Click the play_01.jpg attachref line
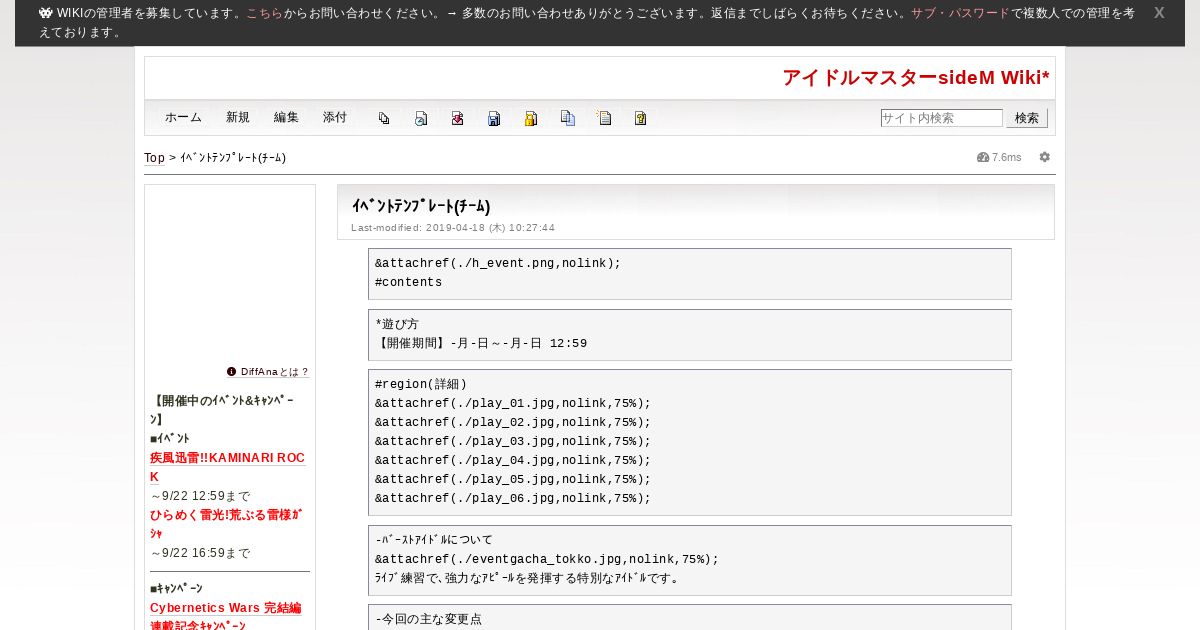 [513, 403]
